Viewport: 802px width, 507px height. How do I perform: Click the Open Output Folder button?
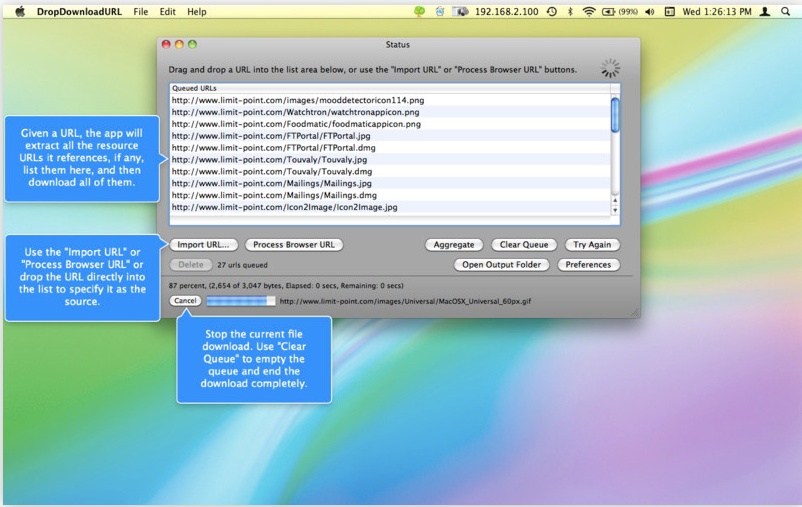tap(501, 264)
